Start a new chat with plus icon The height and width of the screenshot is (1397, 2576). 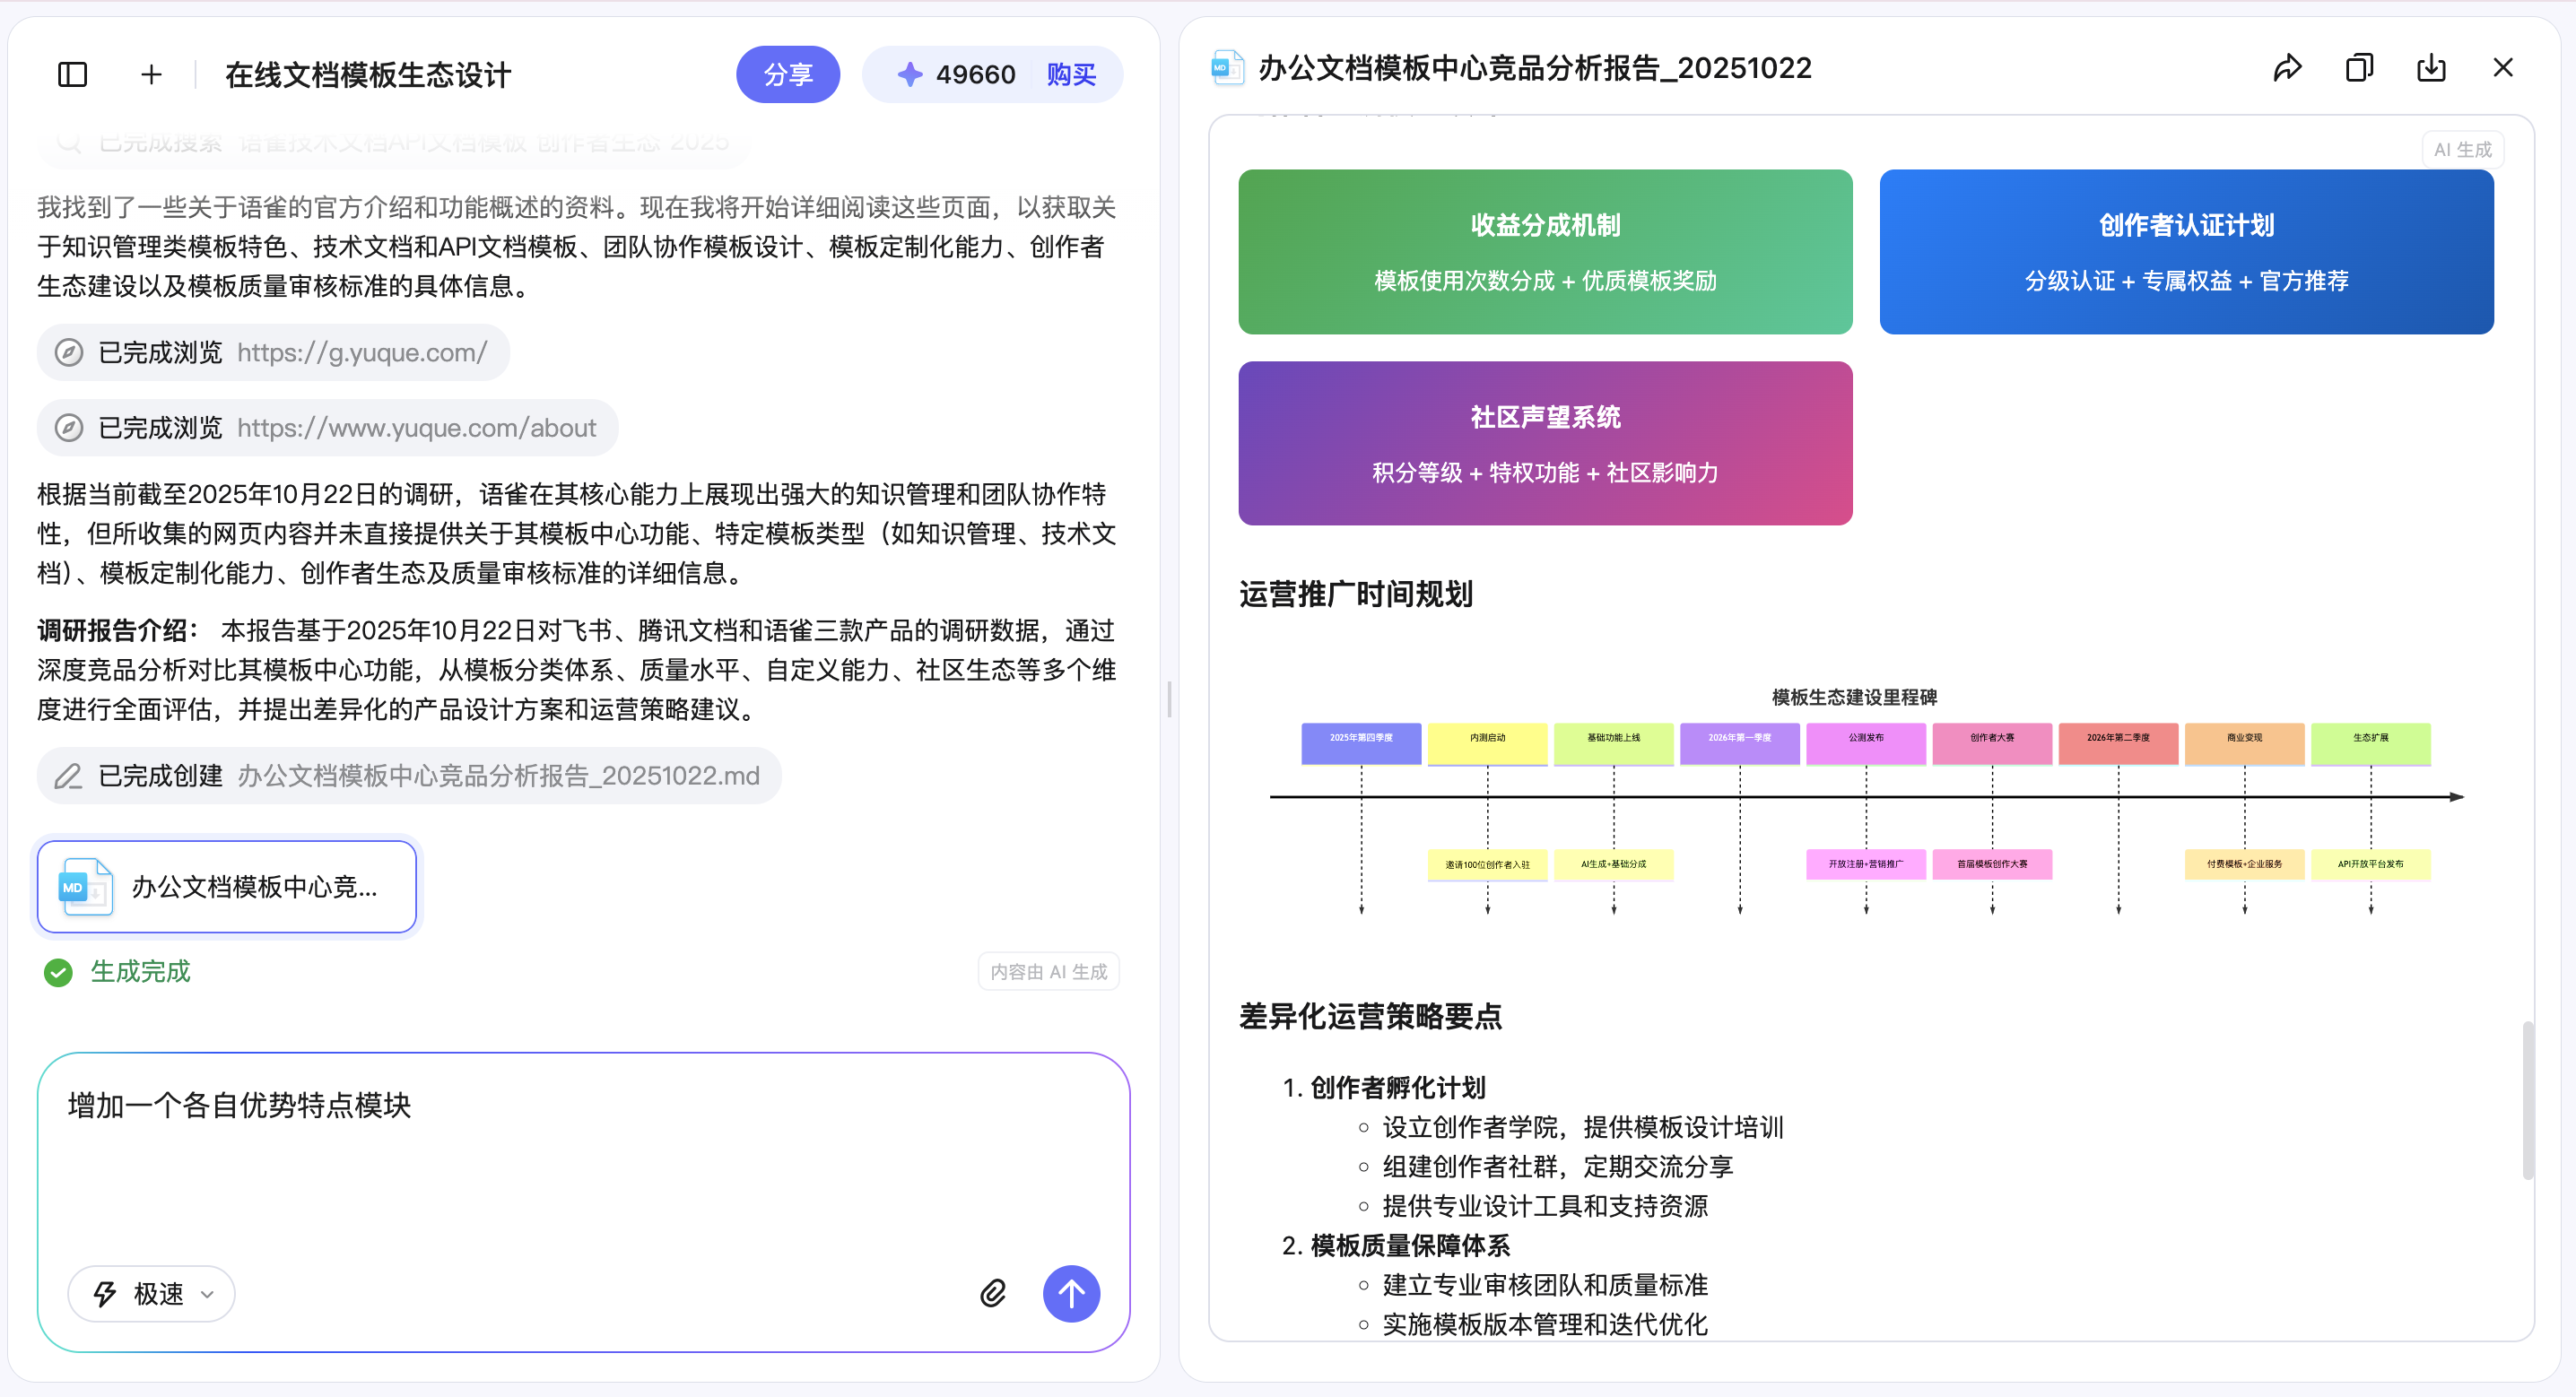(x=151, y=75)
